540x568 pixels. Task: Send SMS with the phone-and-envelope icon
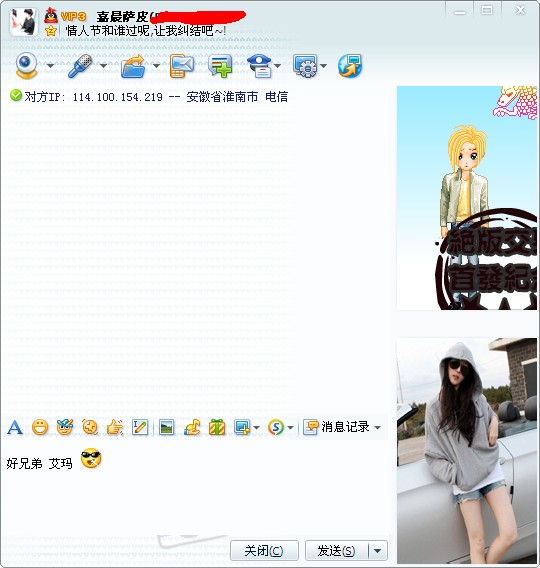coord(182,66)
